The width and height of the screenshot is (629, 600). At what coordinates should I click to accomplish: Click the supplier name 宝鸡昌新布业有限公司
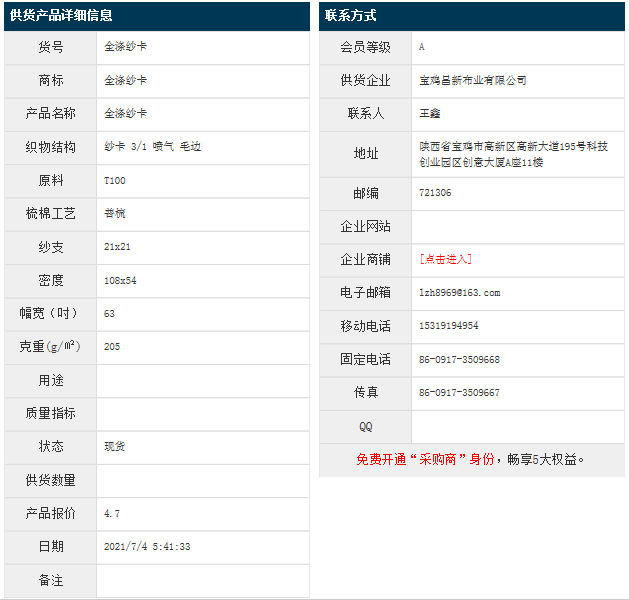(472, 80)
